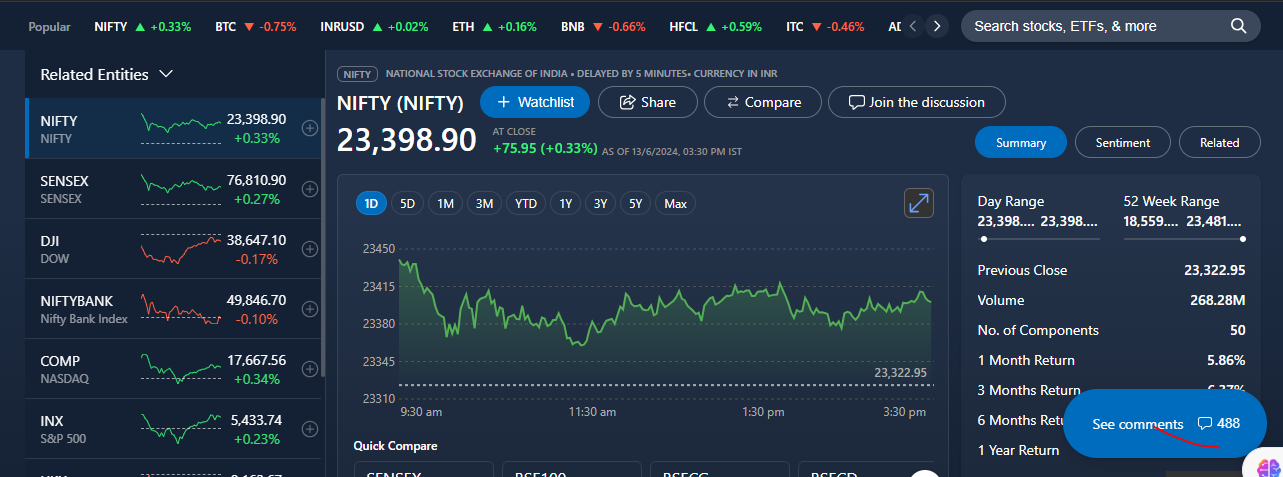Select the 5D chart range
The width and height of the screenshot is (1283, 477).
(x=407, y=203)
